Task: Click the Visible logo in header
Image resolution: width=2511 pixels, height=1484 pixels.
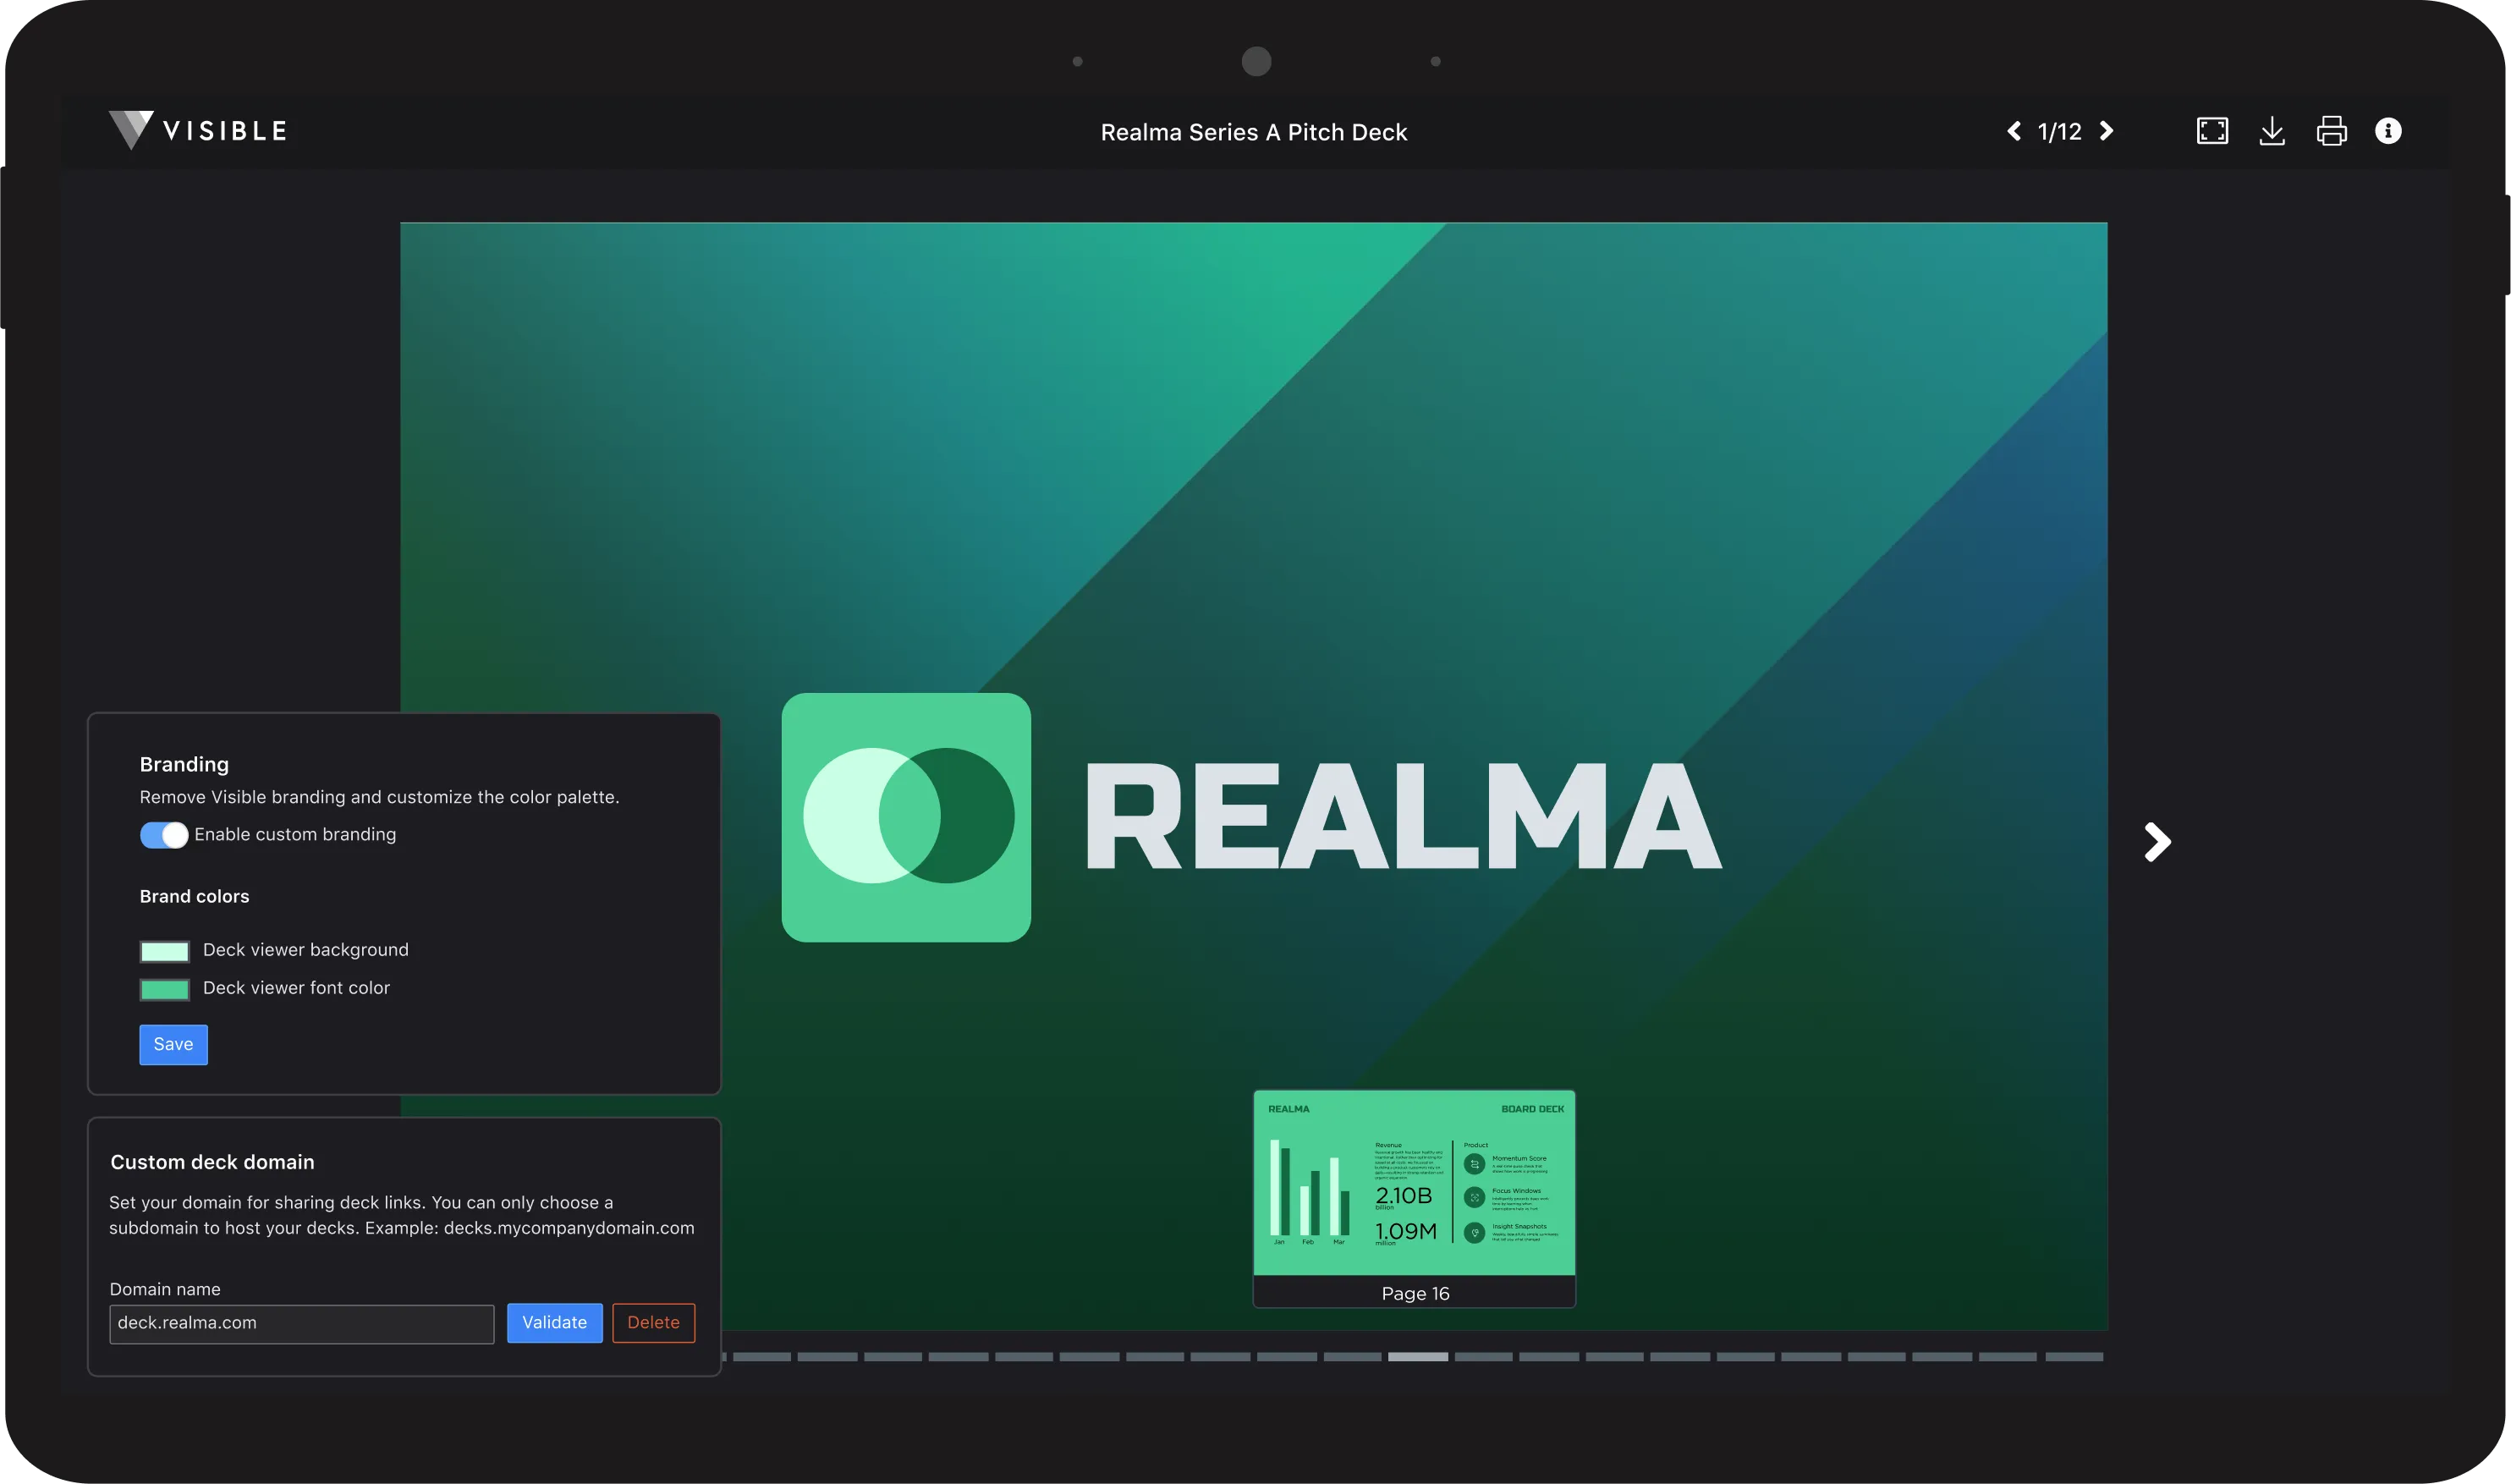Action: click(x=198, y=131)
